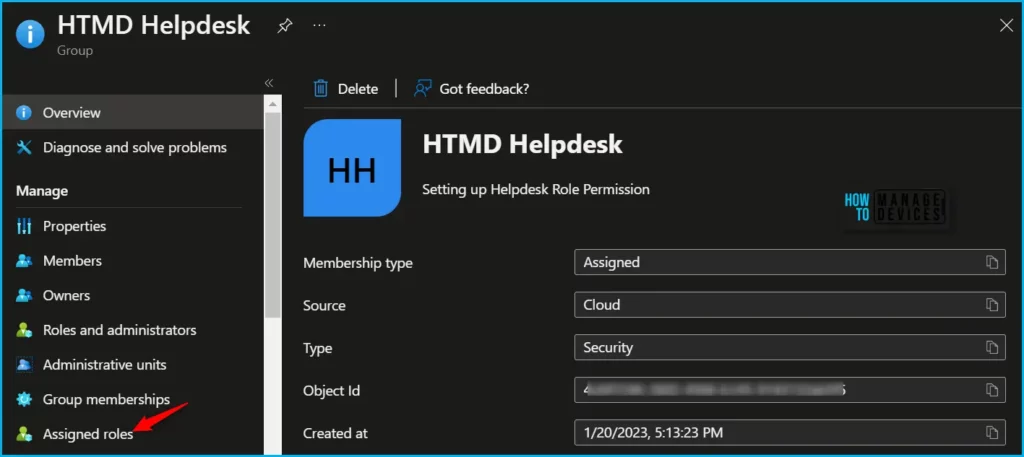
Task: Click the Owners people icon
Action: point(24,295)
